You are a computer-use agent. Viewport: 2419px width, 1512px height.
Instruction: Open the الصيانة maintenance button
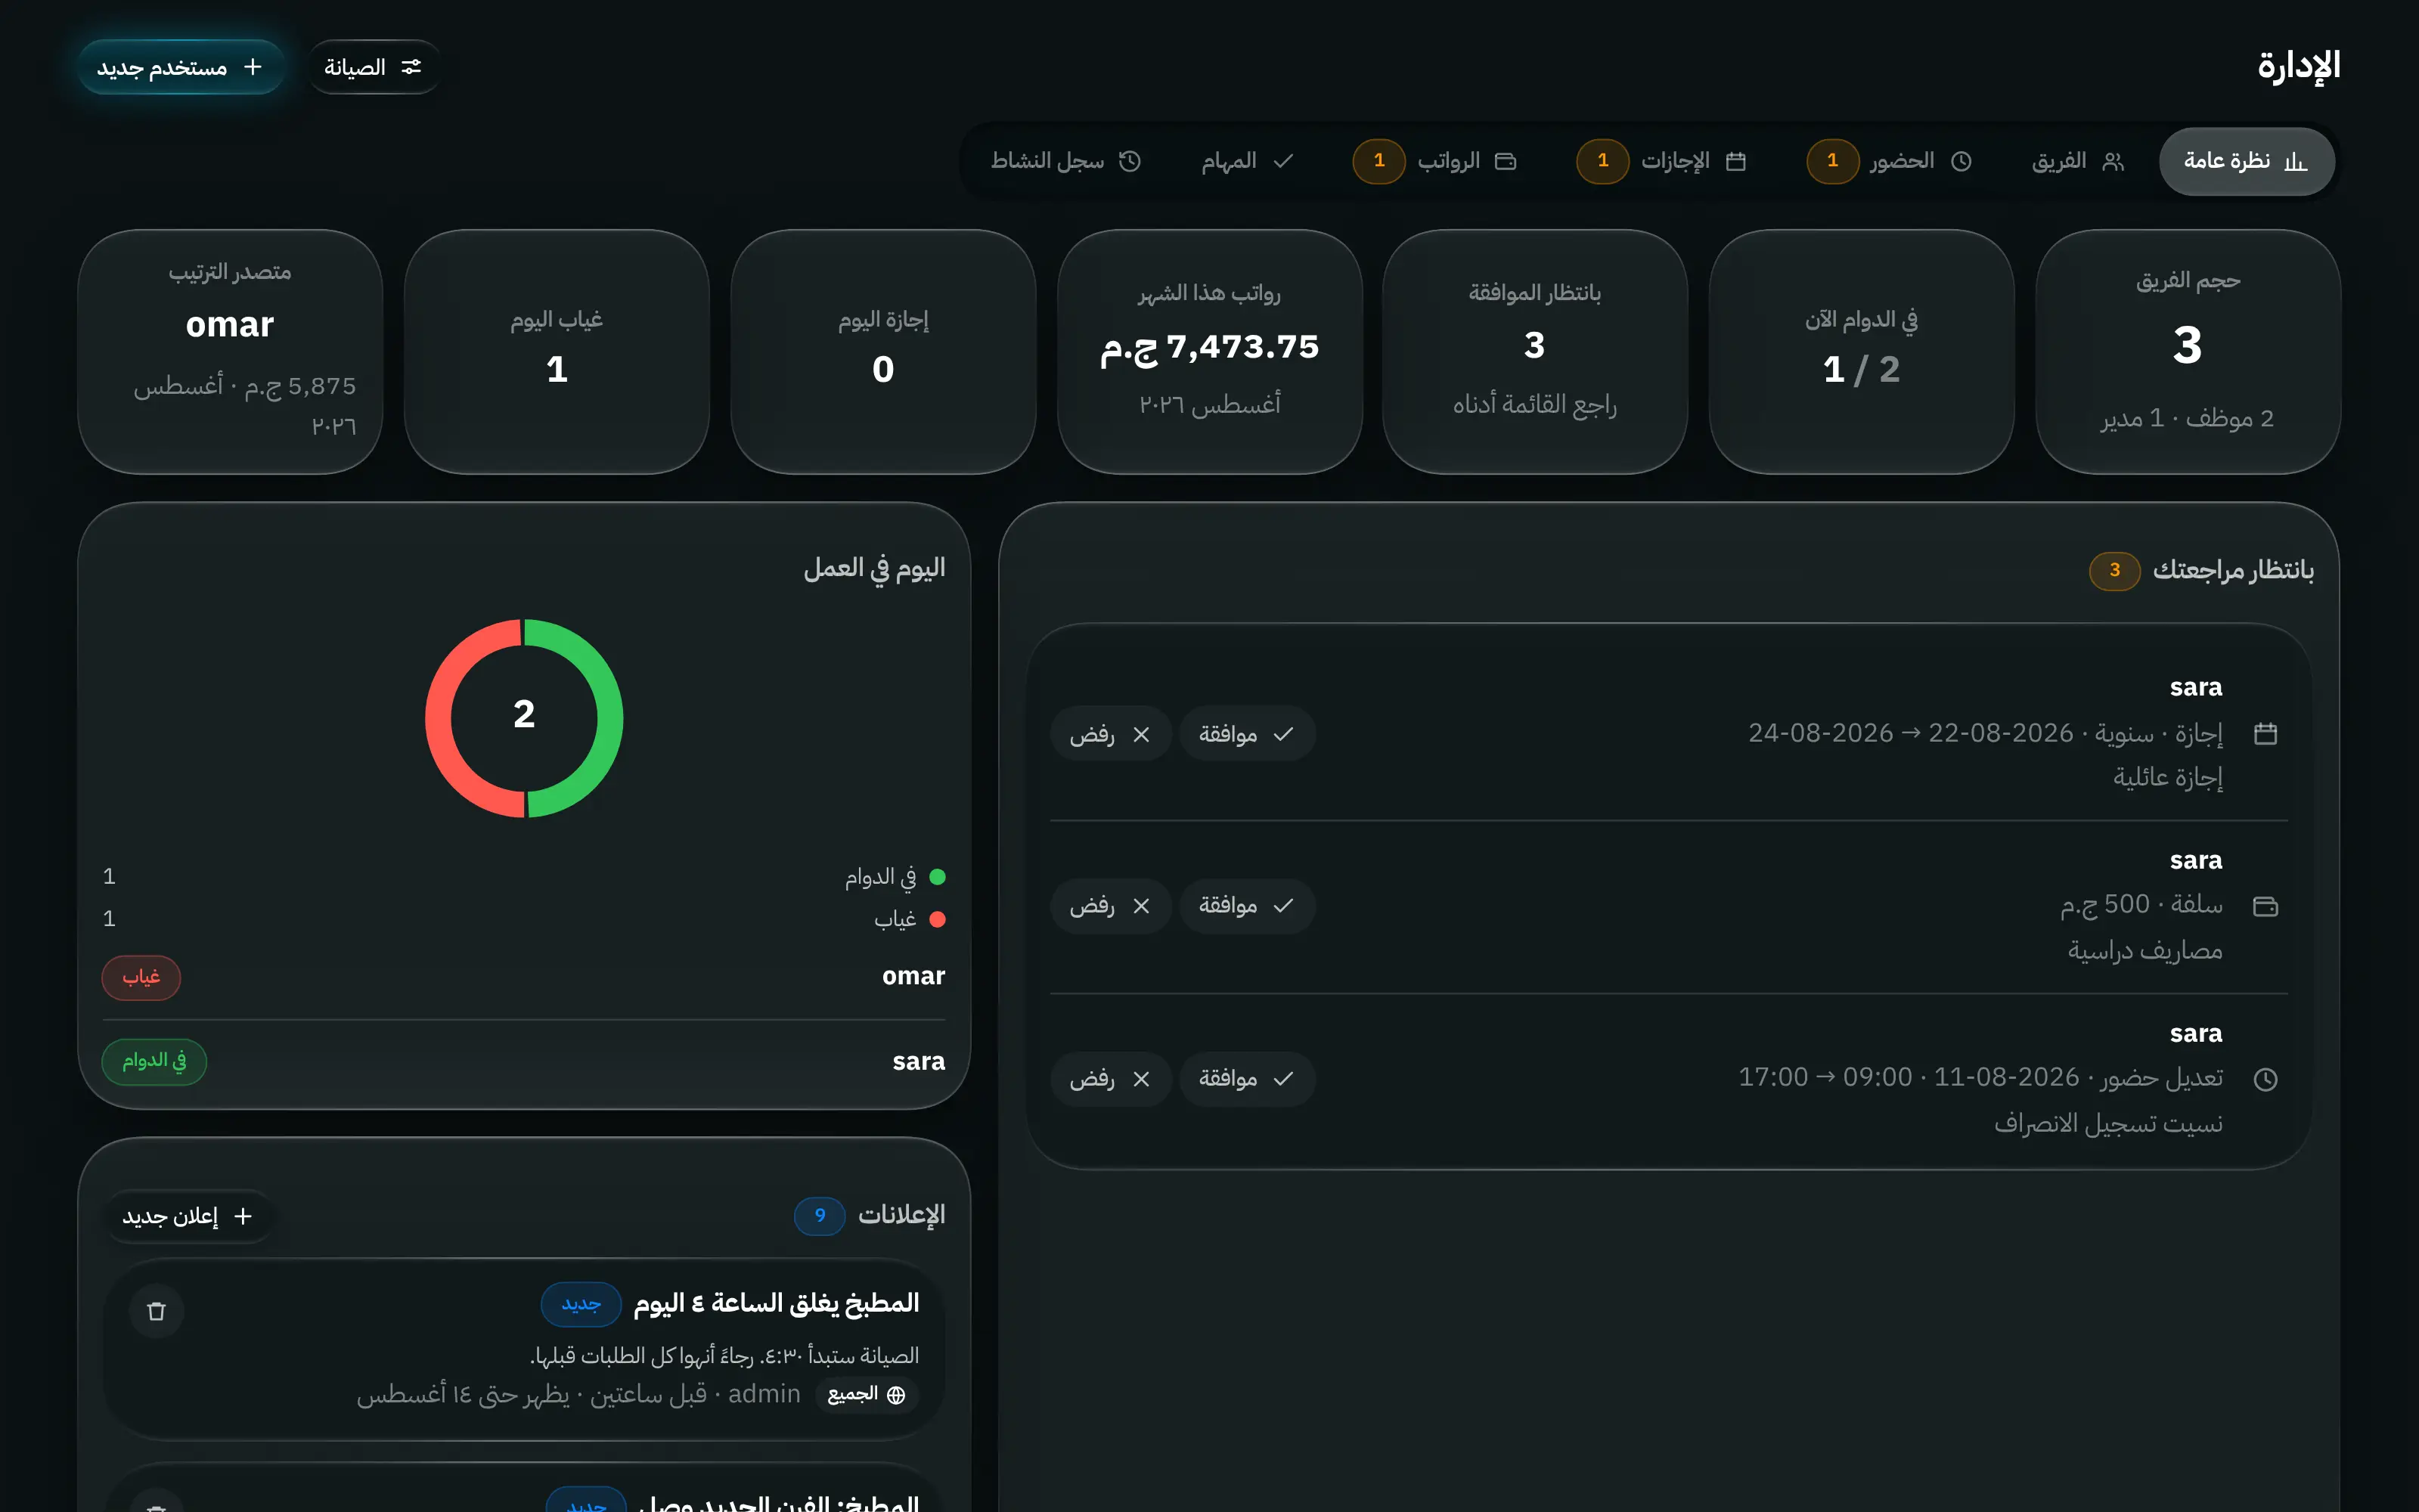(373, 67)
